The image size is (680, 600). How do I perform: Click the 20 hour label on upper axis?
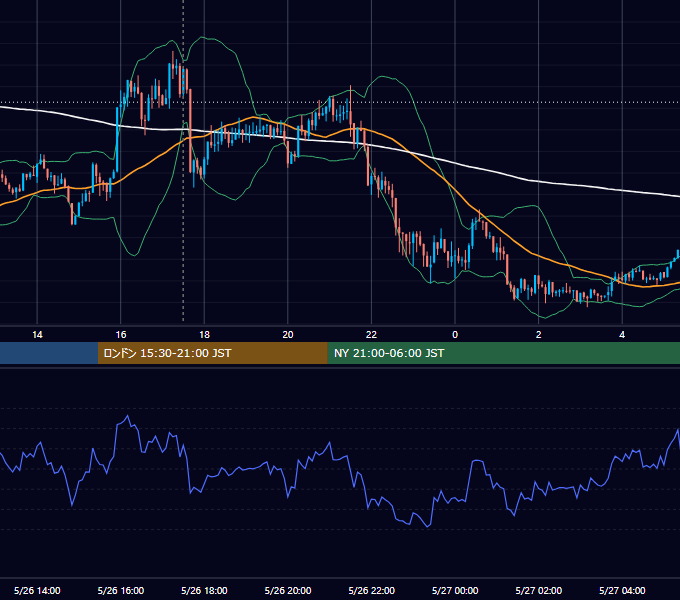click(x=288, y=335)
